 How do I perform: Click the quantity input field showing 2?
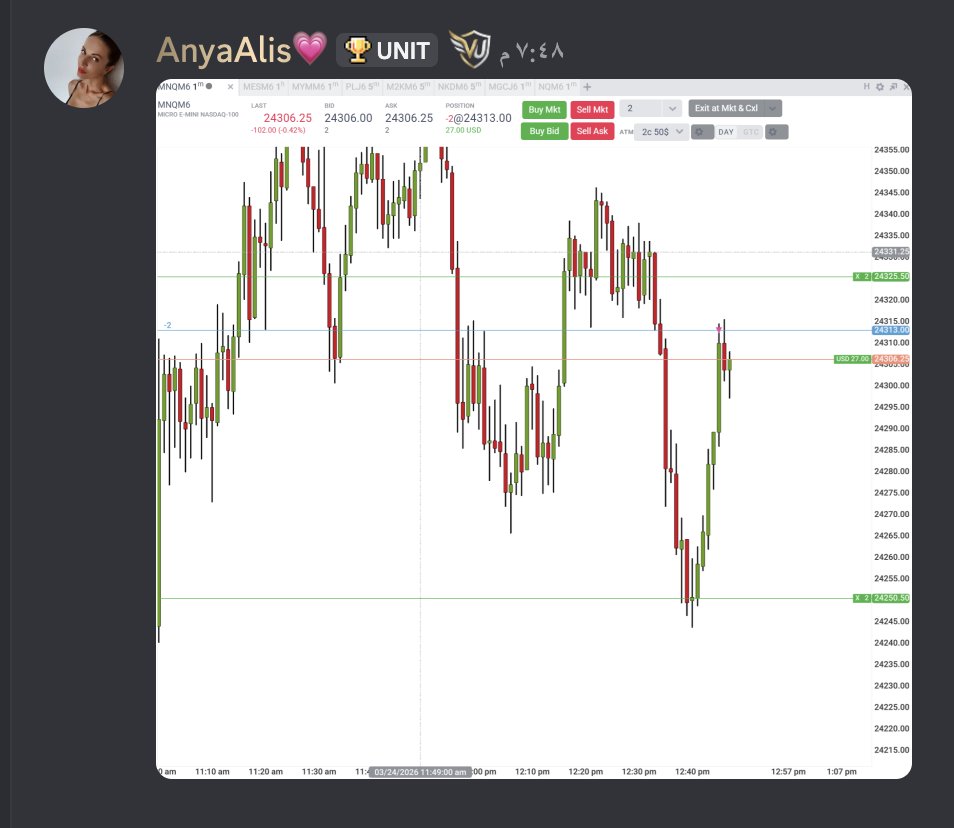tap(642, 109)
